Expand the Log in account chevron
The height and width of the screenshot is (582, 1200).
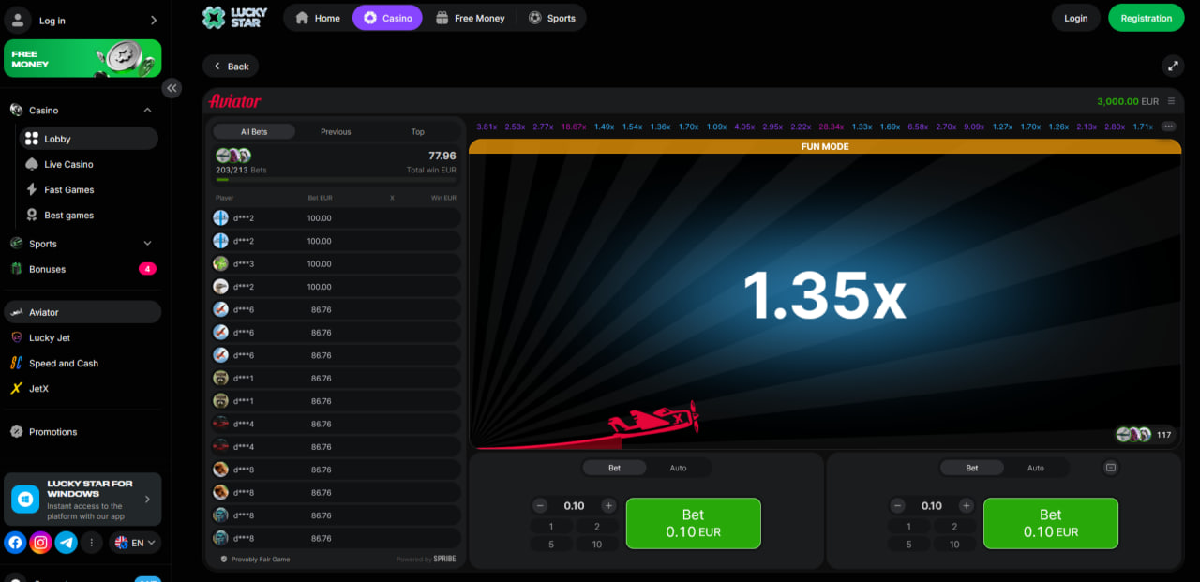153,20
